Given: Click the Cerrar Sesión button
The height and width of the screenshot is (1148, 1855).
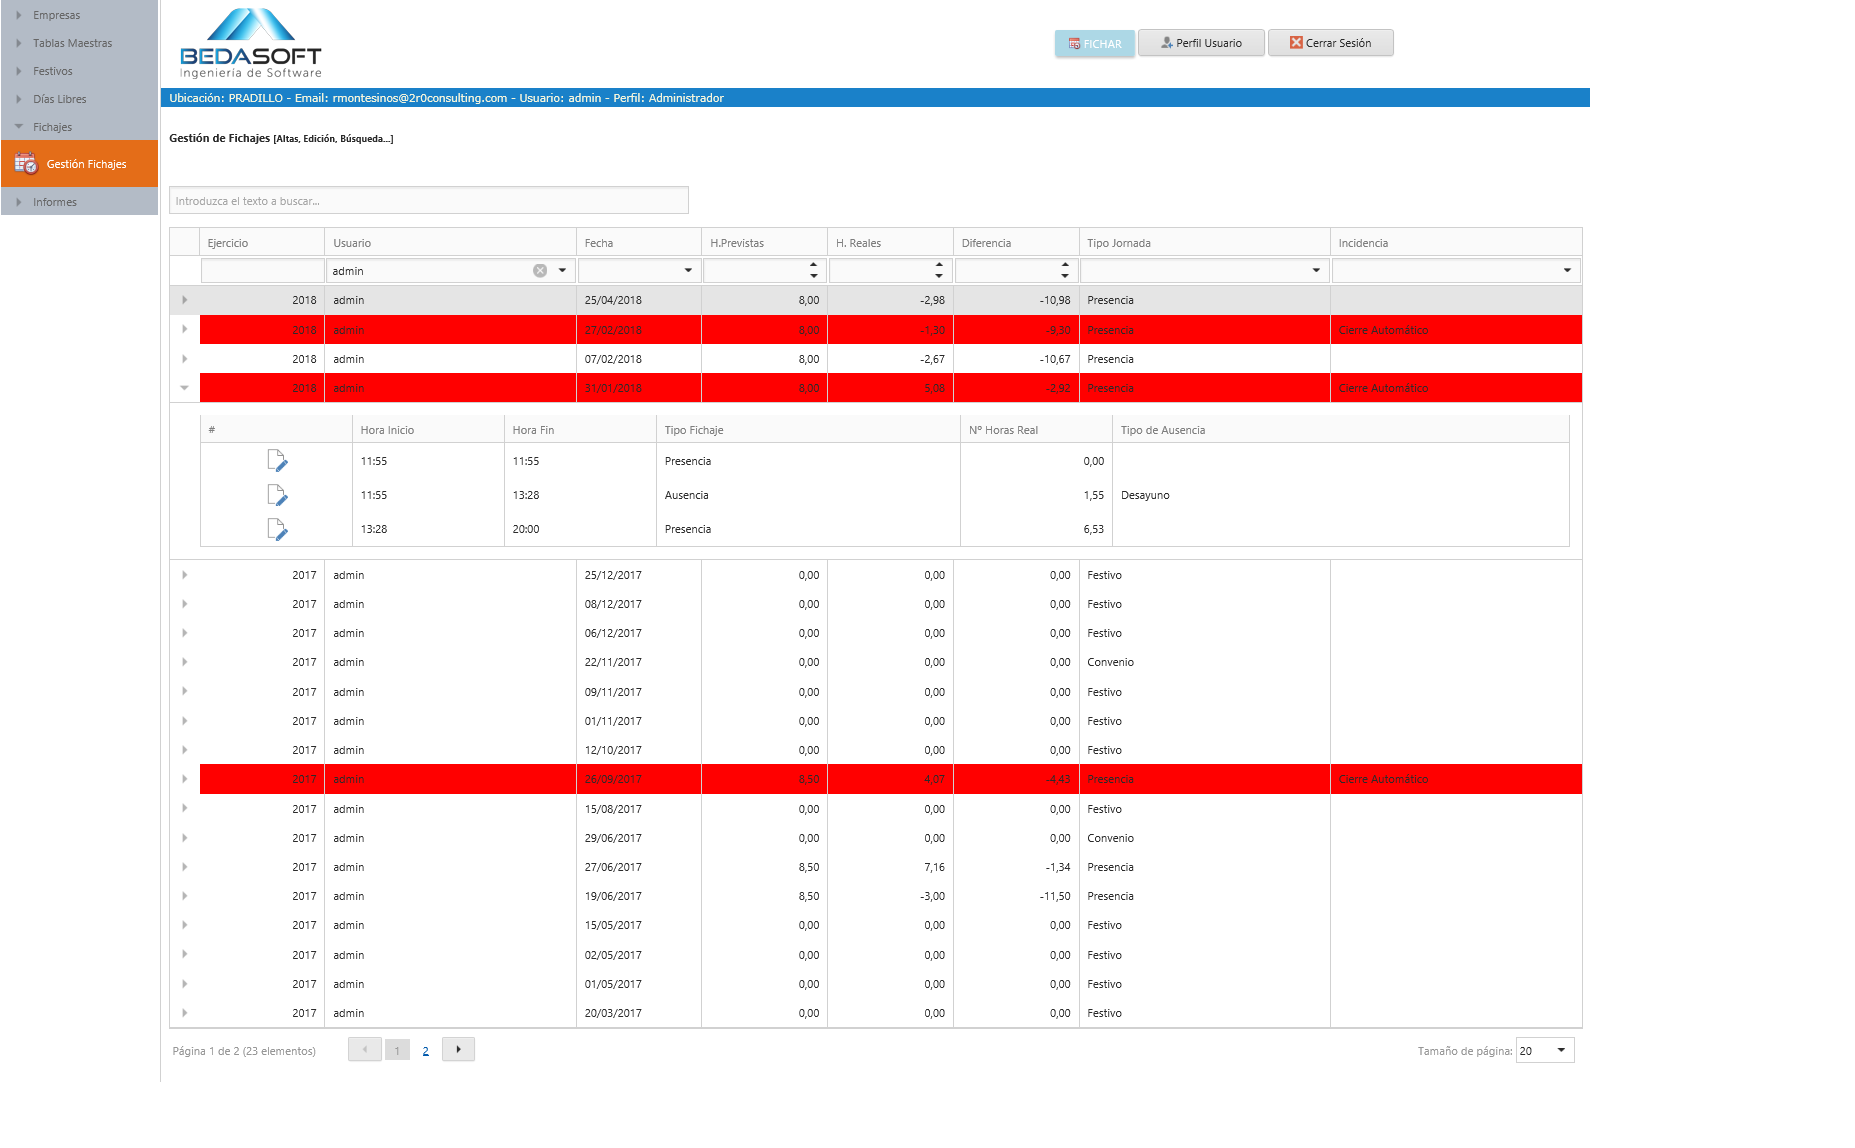Looking at the screenshot, I should 1330,43.
